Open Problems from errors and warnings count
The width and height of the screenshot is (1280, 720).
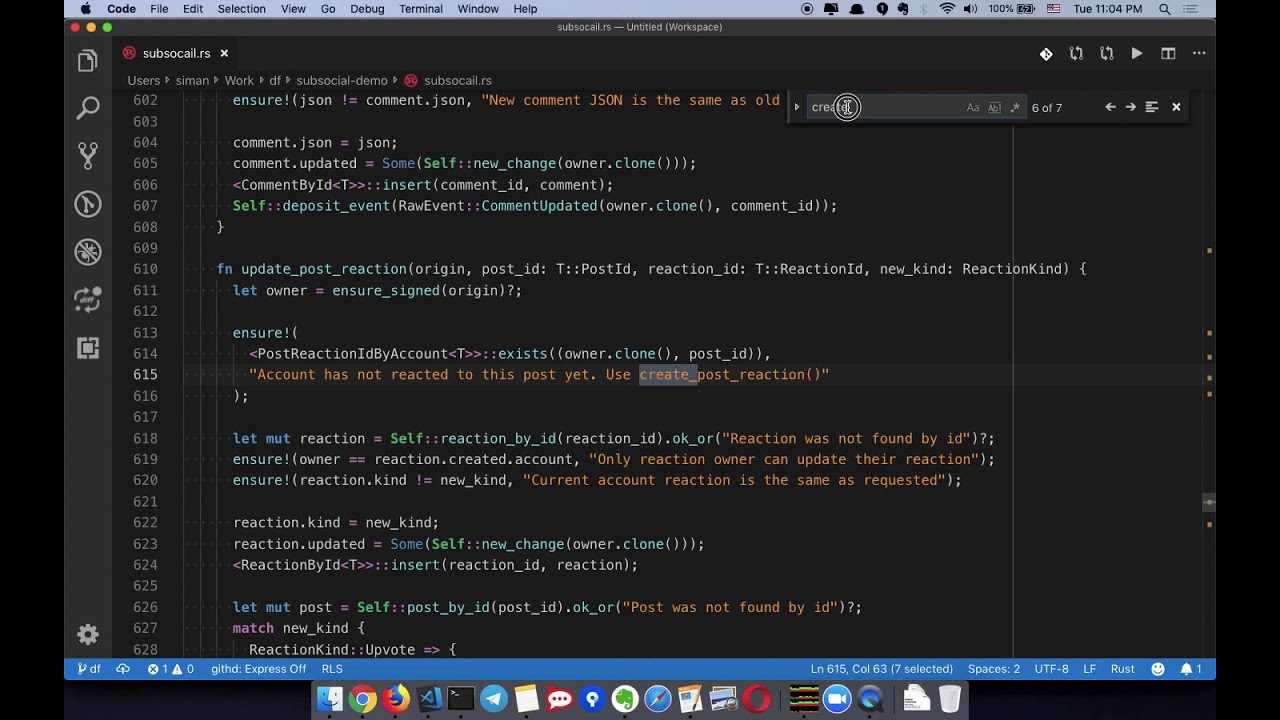tap(171, 669)
